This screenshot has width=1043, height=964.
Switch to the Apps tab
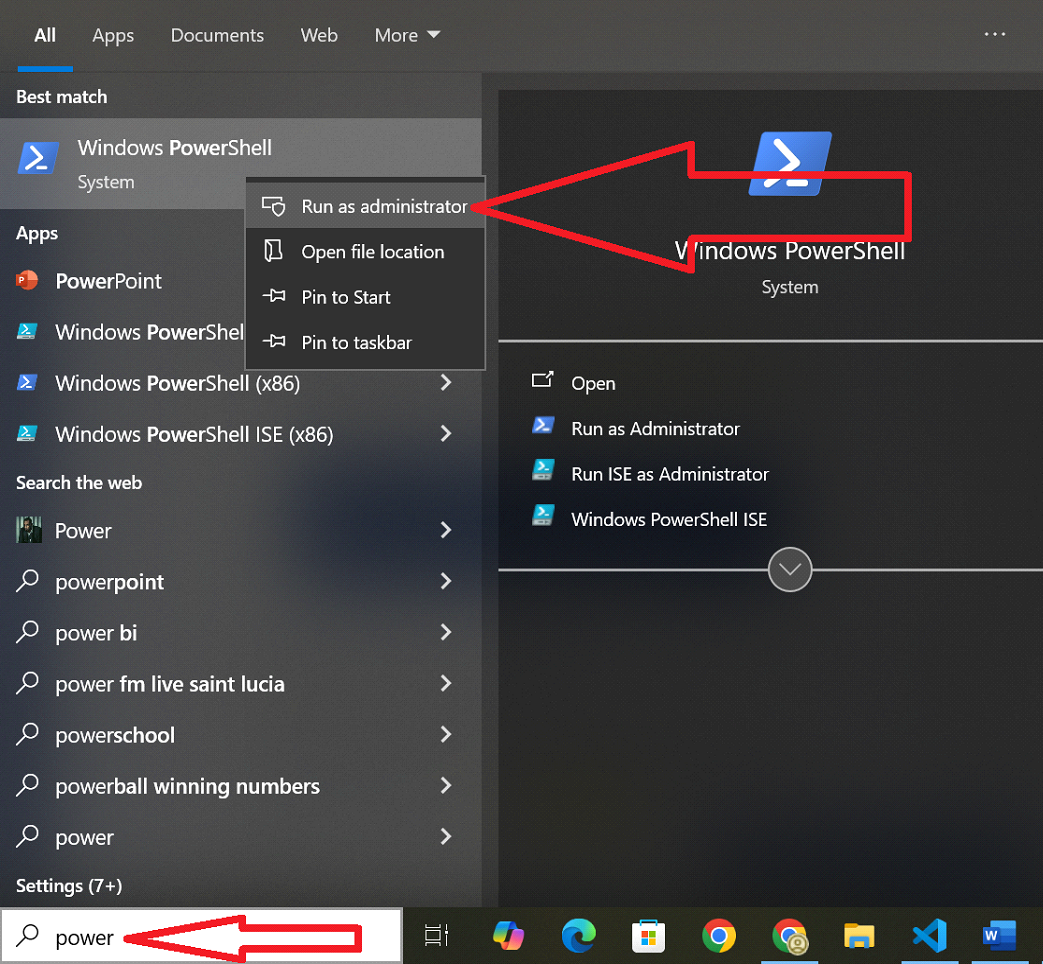coord(113,35)
